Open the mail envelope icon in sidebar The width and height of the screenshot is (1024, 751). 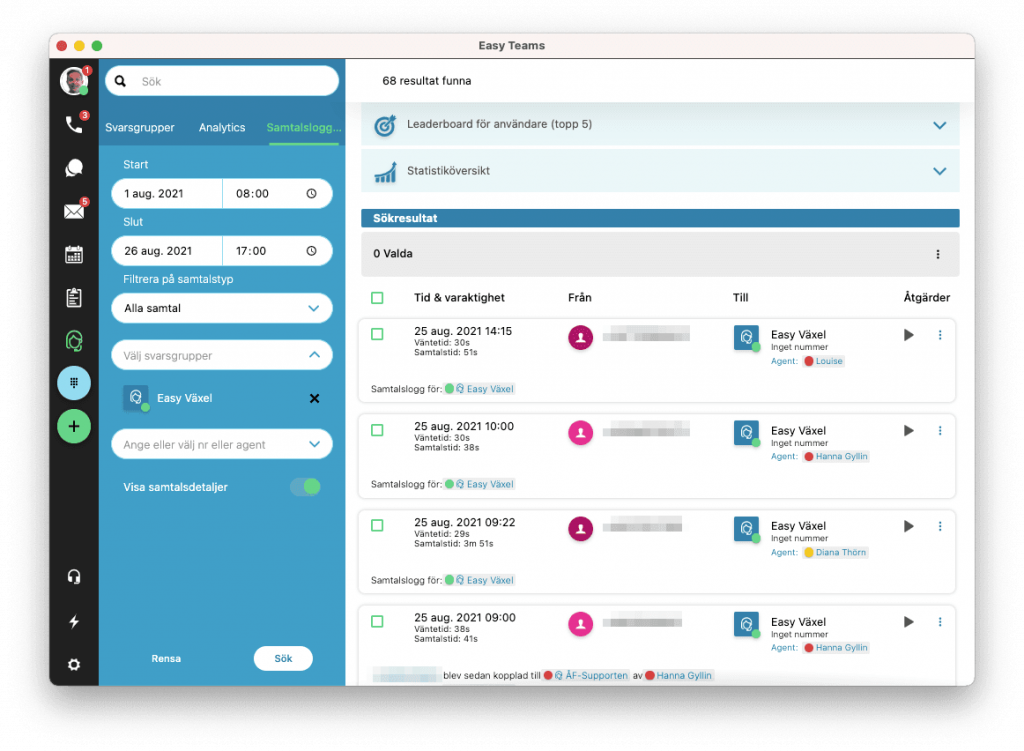[x=74, y=211]
